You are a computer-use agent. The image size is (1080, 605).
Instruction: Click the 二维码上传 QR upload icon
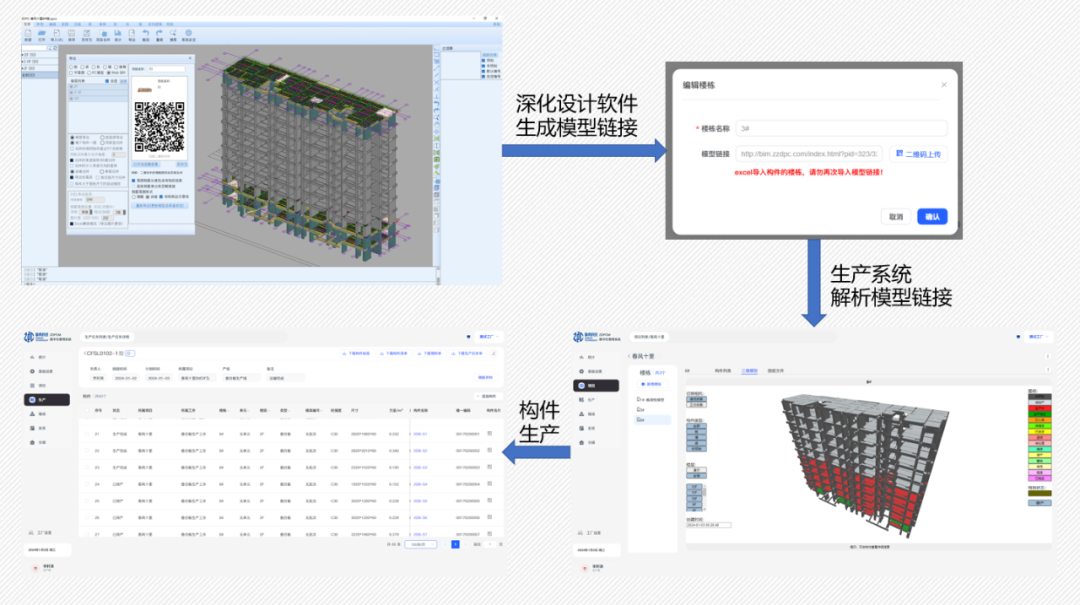899,154
